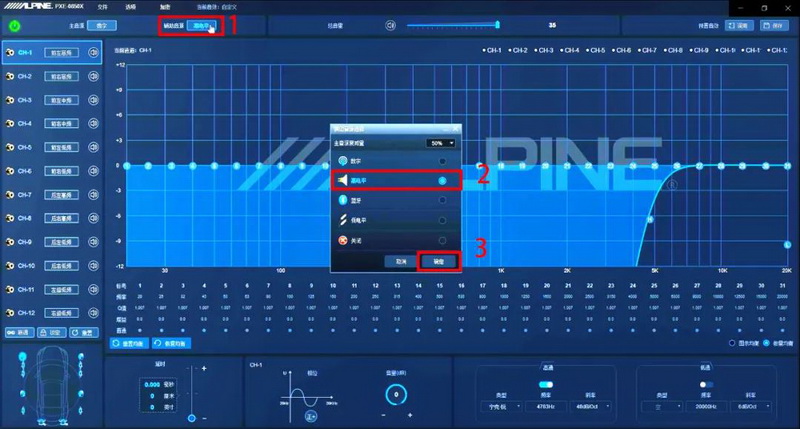The height and width of the screenshot is (429, 800).
Task: Open the Options (选项) menu
Action: tap(131, 7)
